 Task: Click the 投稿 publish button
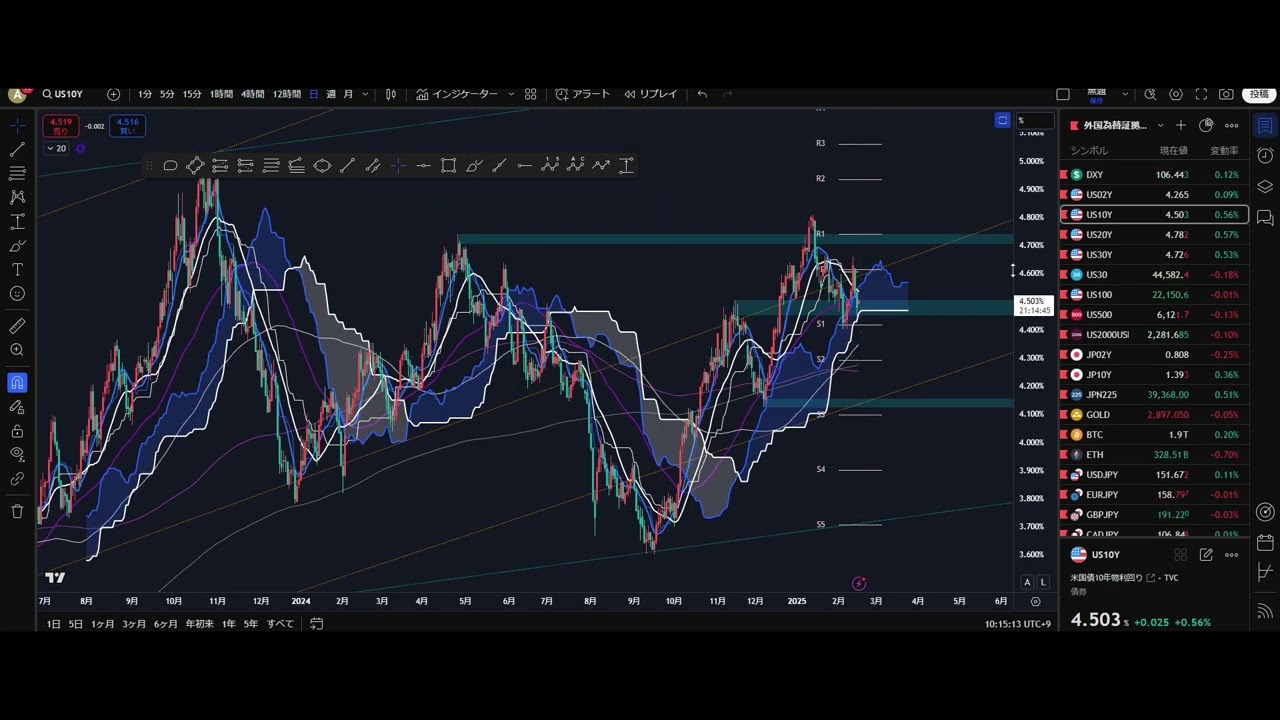coord(1258,94)
